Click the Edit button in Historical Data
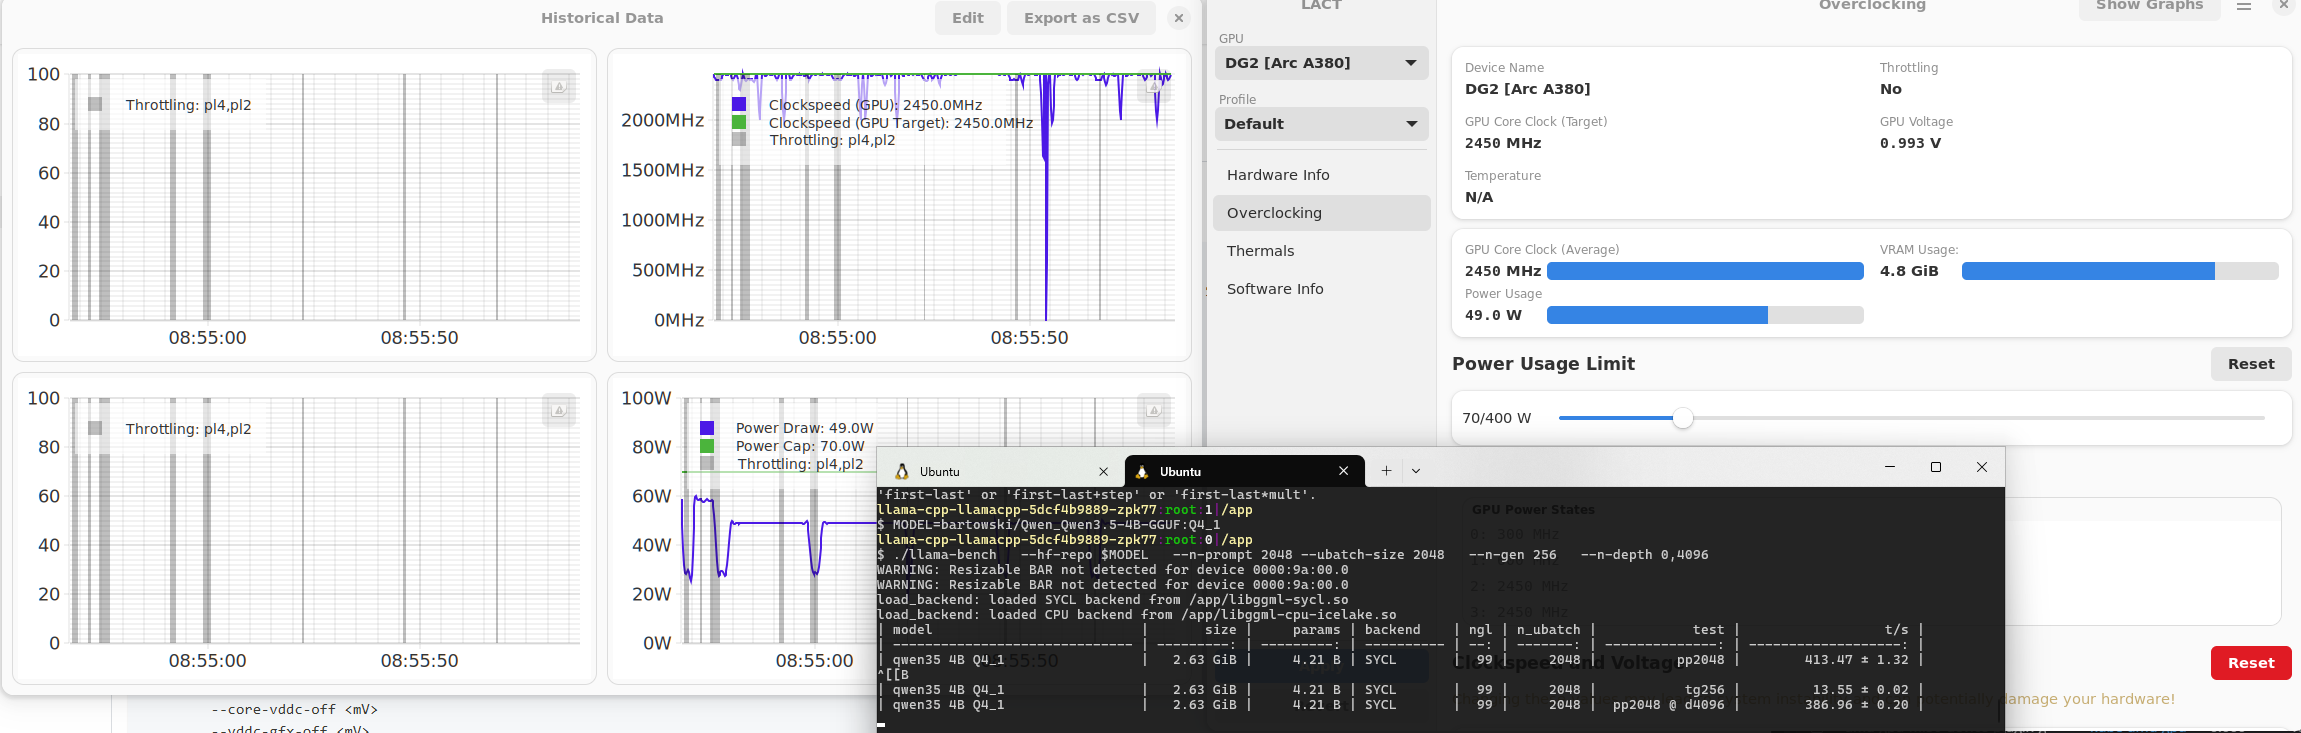This screenshot has width=2301, height=733. click(x=968, y=18)
